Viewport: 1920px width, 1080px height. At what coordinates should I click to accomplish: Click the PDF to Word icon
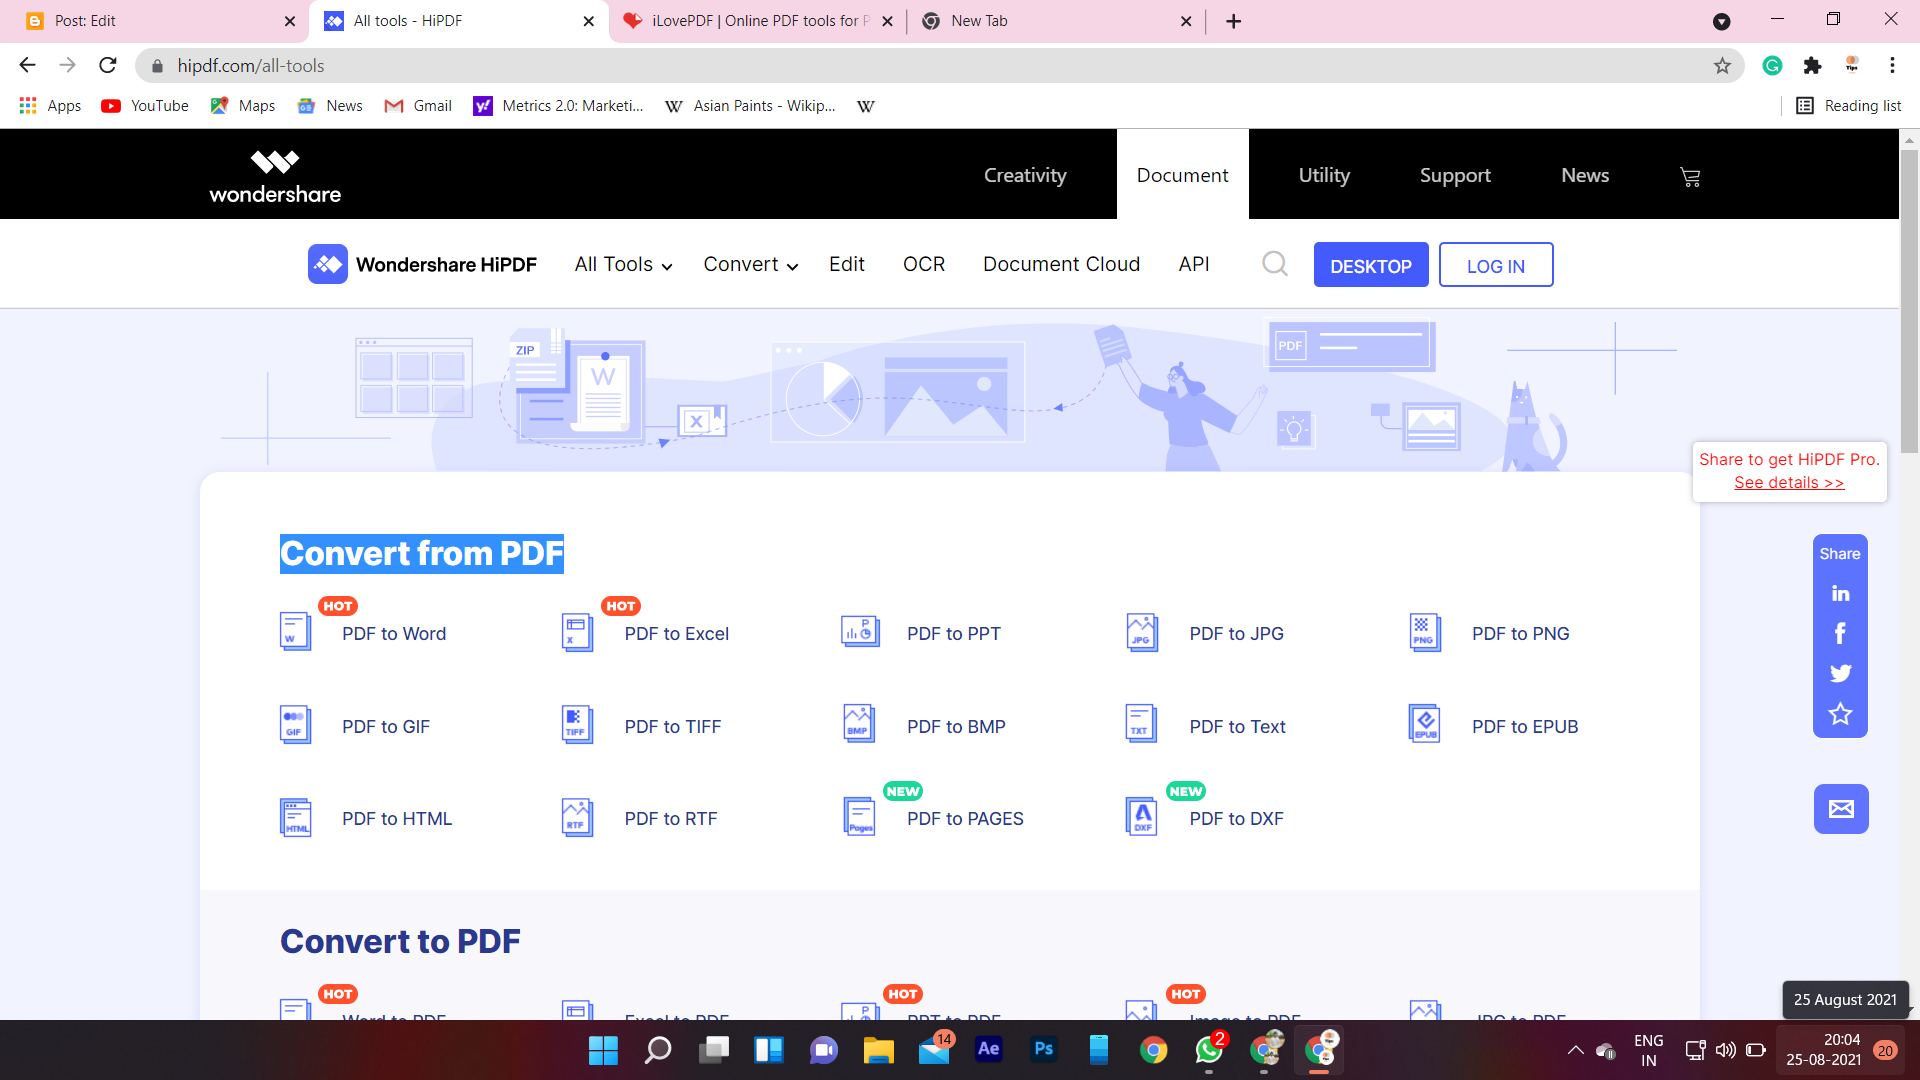[x=295, y=632]
